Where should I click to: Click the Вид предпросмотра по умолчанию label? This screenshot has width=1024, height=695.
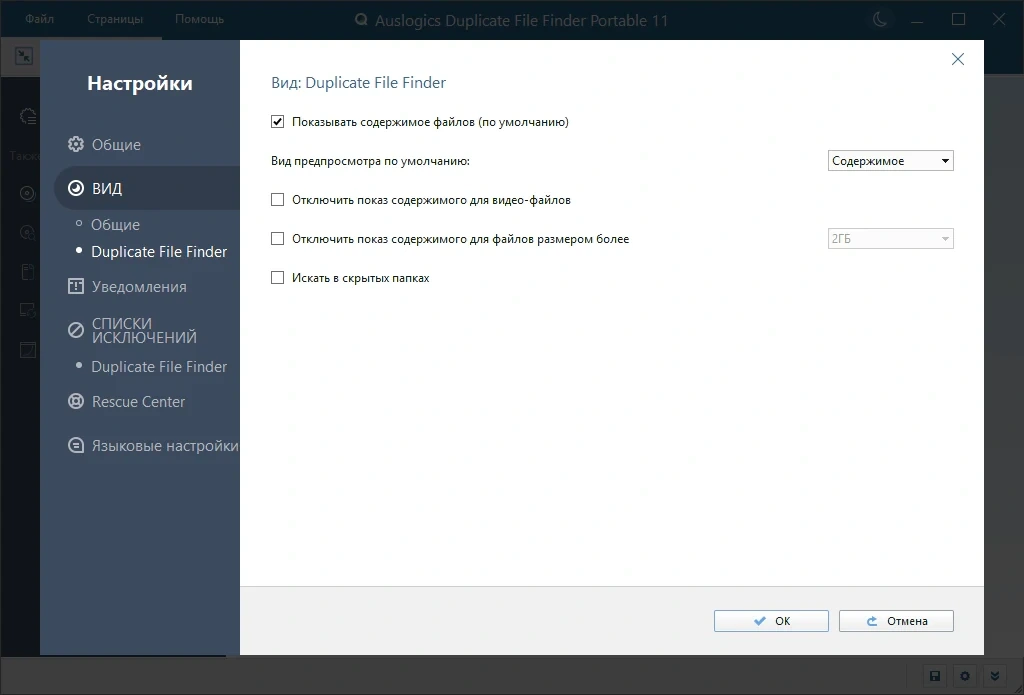[370, 161]
